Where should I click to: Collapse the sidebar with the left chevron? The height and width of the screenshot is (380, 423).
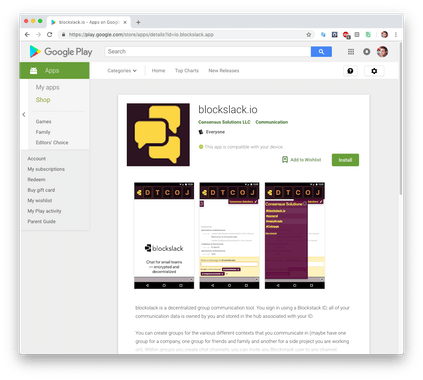pos(24,115)
